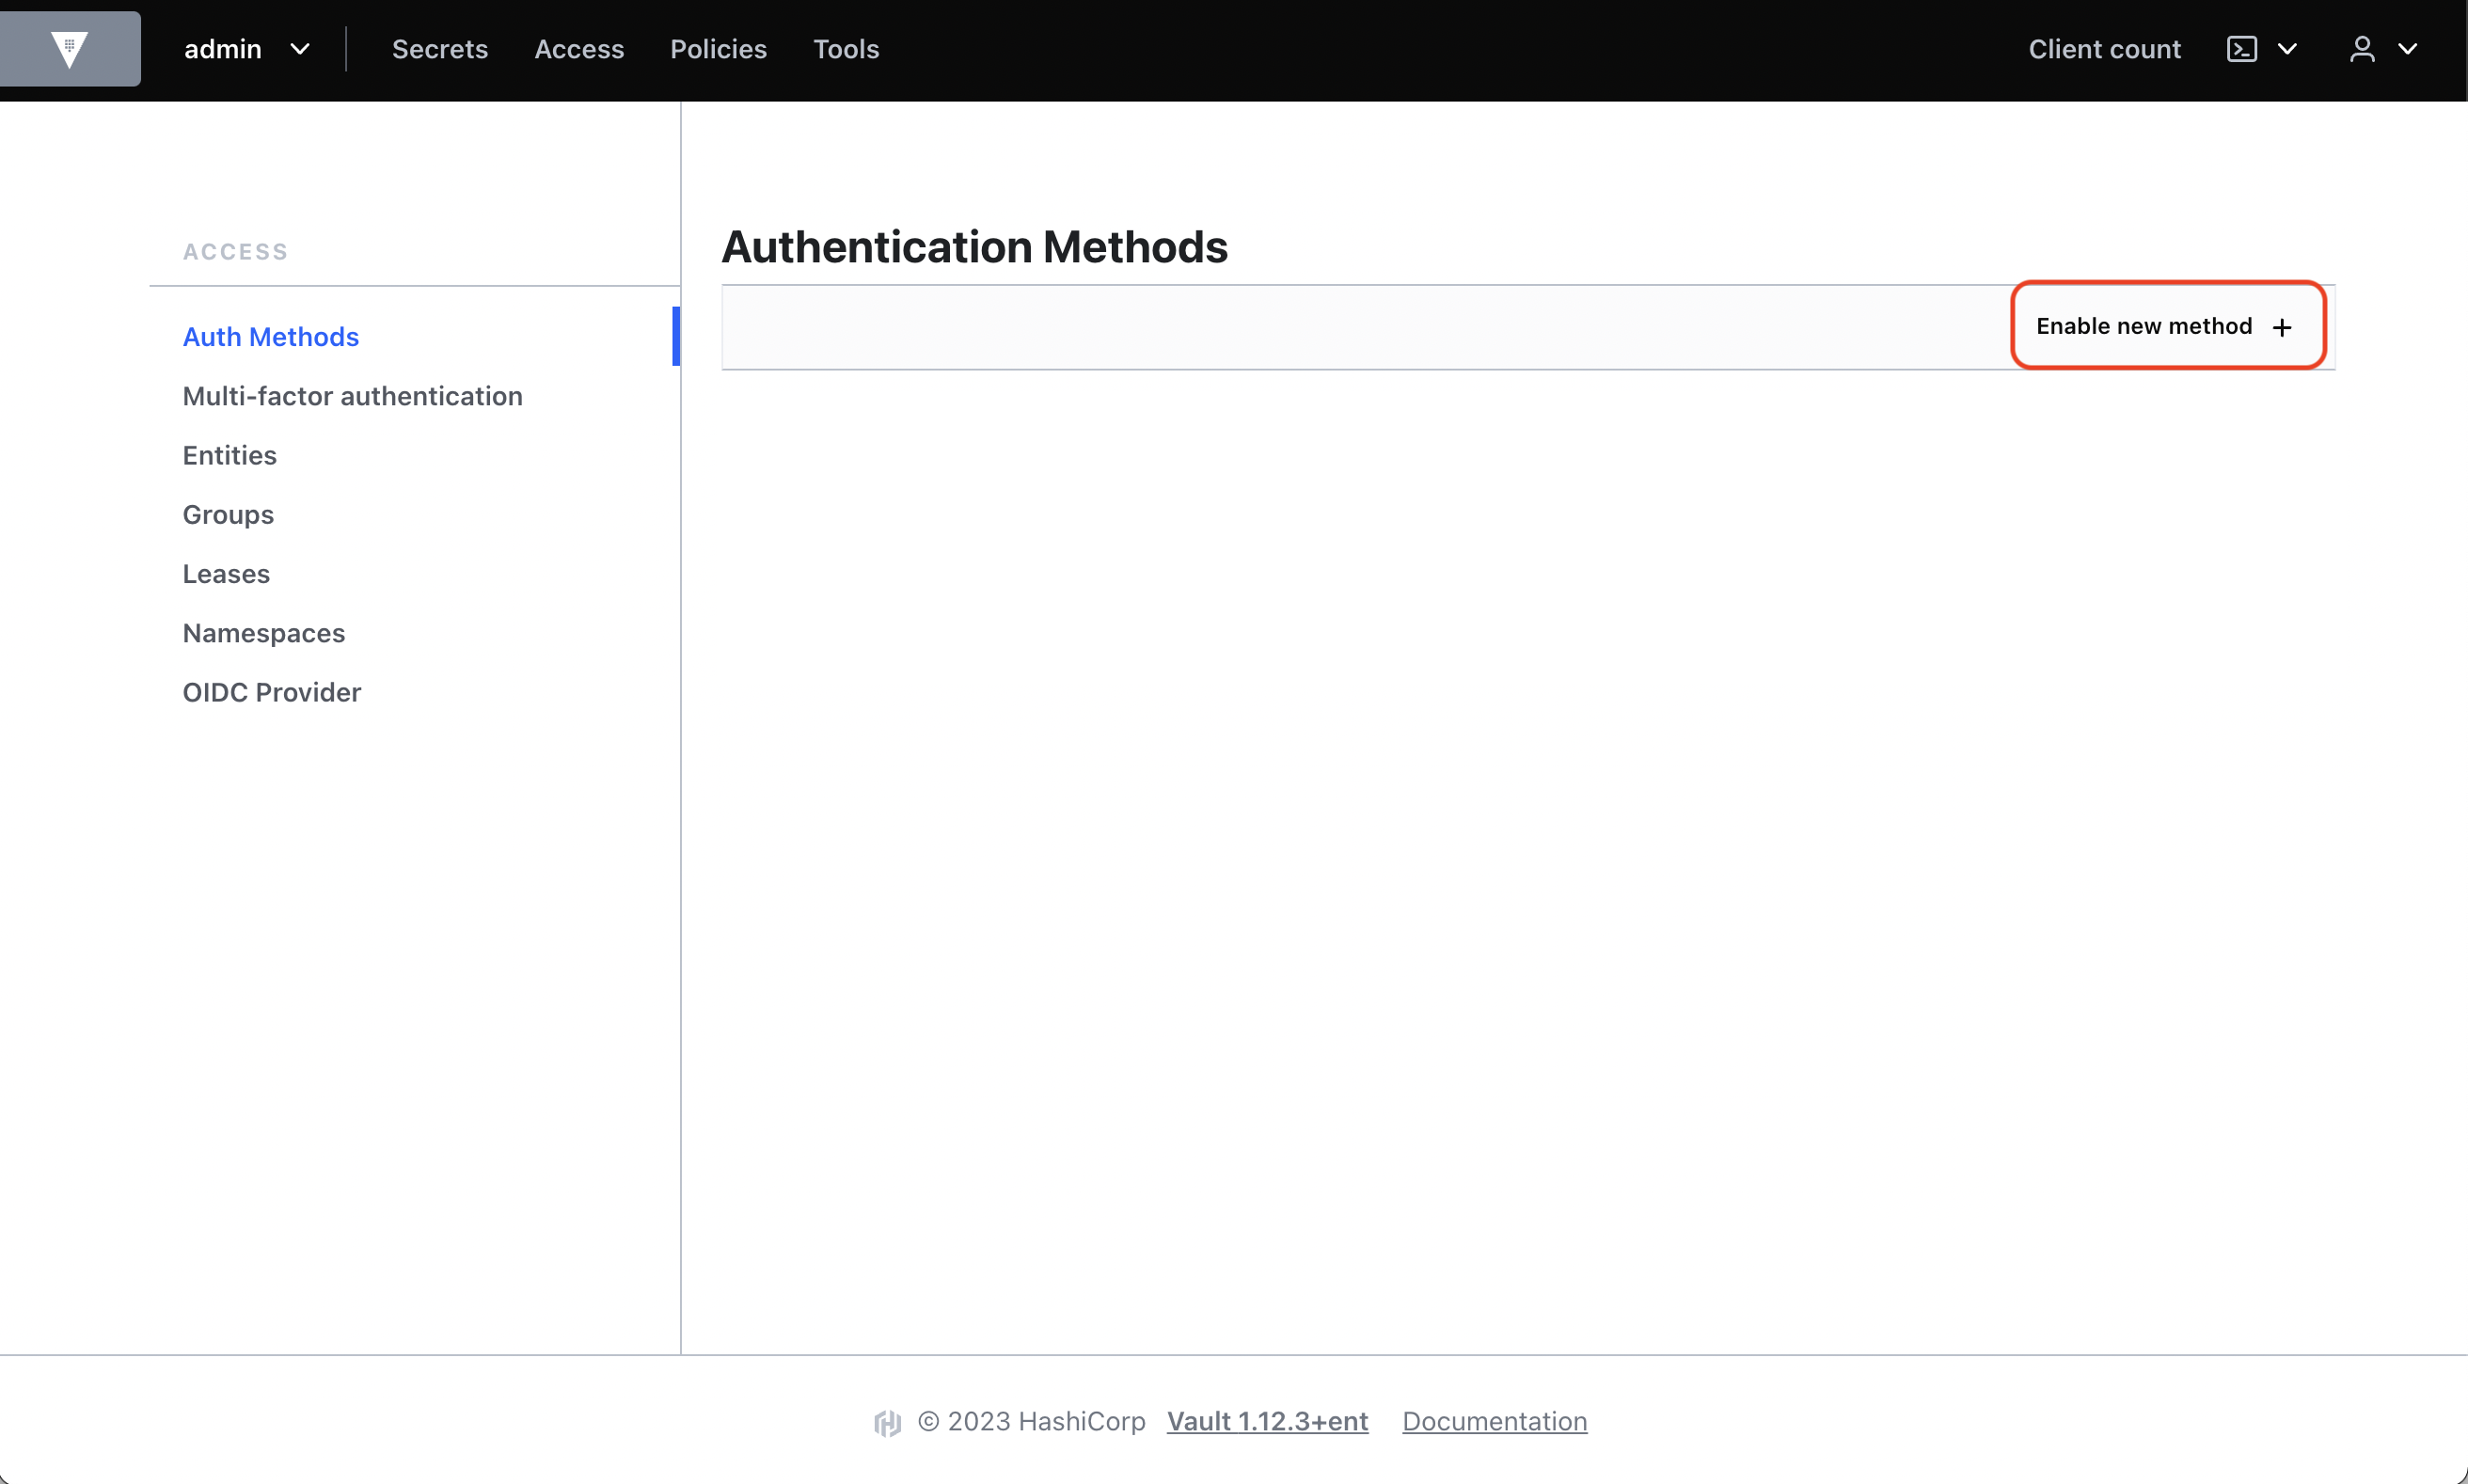Open the console terminal icon
The width and height of the screenshot is (2468, 1484).
point(2241,49)
